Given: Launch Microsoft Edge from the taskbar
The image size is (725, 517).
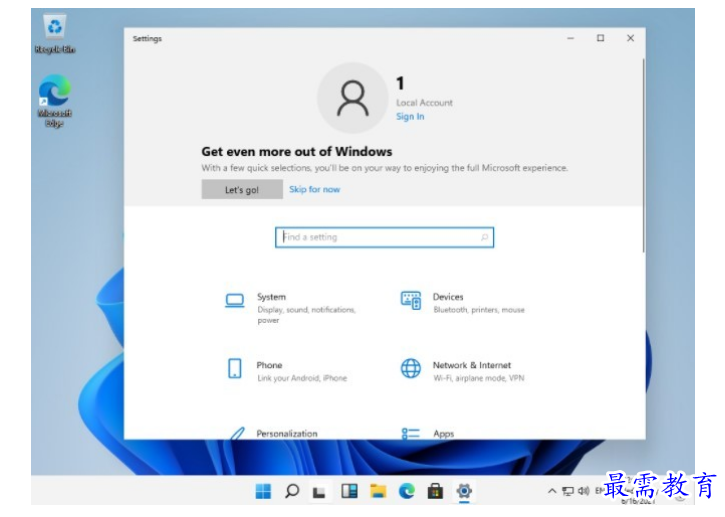Looking at the screenshot, I should tap(407, 491).
